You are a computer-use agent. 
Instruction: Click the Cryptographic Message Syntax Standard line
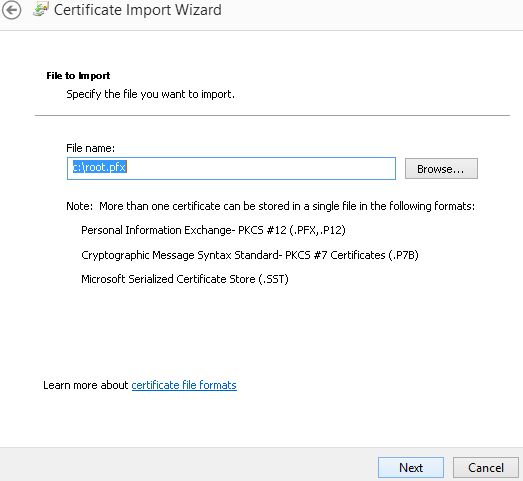point(249,255)
